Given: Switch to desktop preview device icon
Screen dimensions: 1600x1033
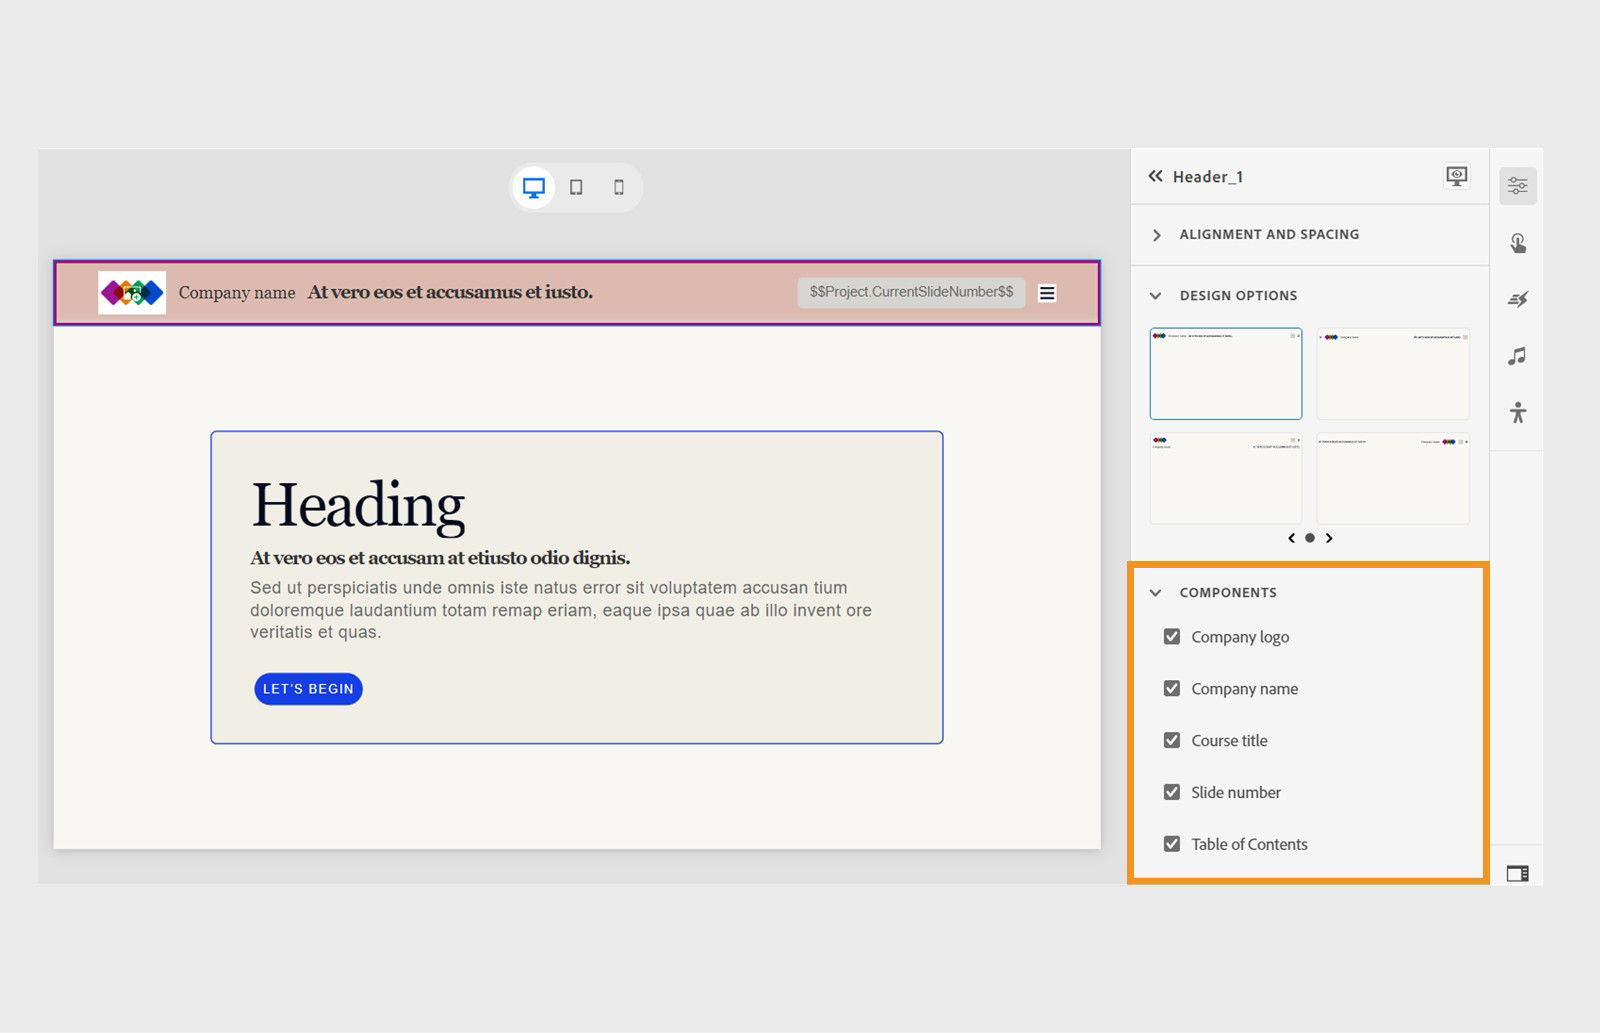Looking at the screenshot, I should point(533,187).
